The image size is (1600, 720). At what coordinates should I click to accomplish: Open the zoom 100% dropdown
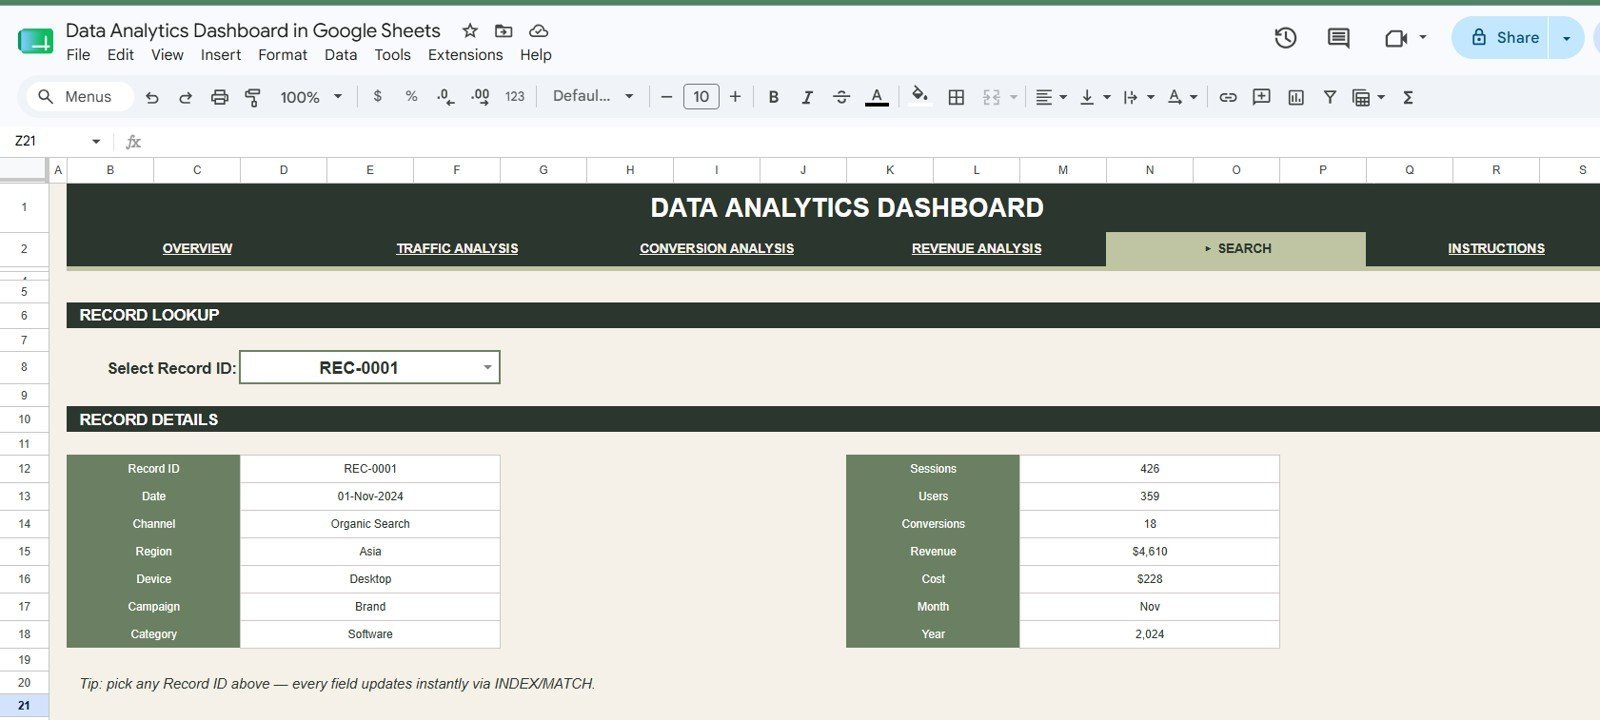(311, 97)
